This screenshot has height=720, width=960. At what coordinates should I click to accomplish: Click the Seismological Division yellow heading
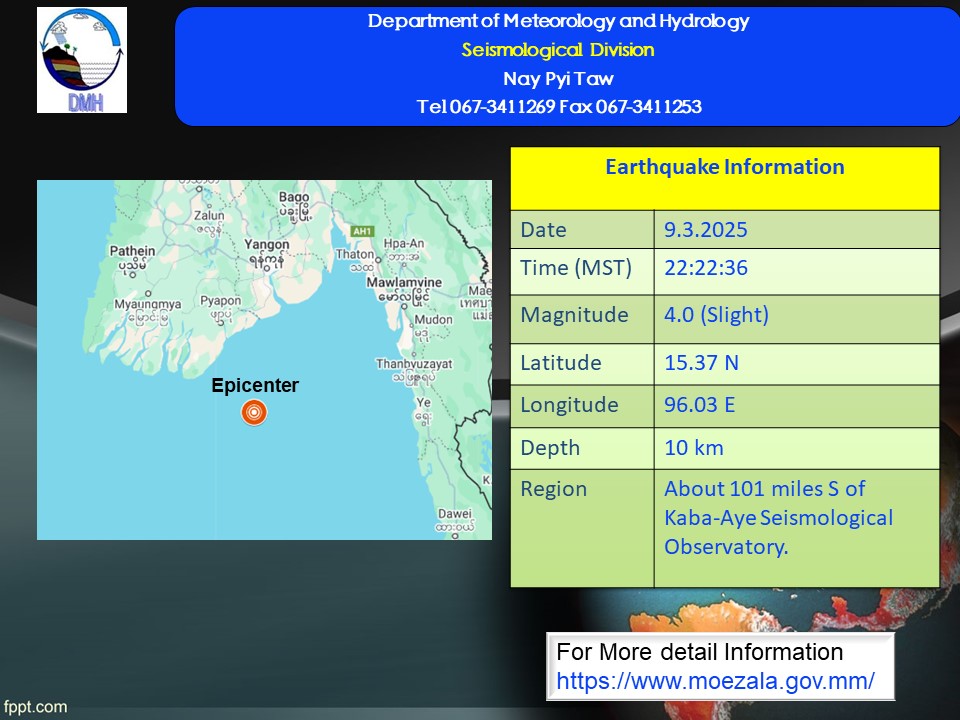coord(558,50)
